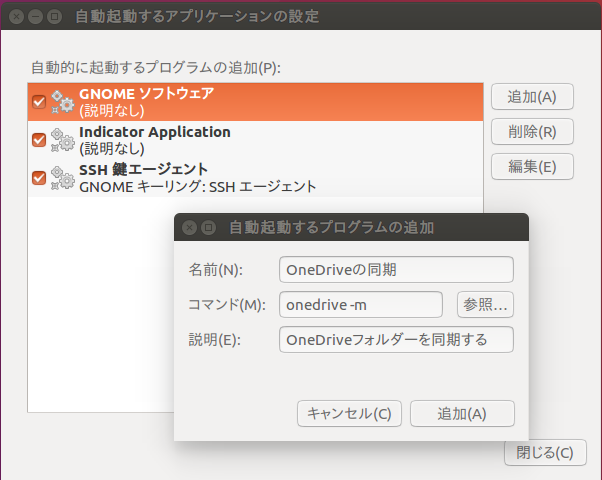Screen dimensions: 602x480
Task: Open the 編集(E) edit button
Action: pyautogui.click(x=532, y=167)
